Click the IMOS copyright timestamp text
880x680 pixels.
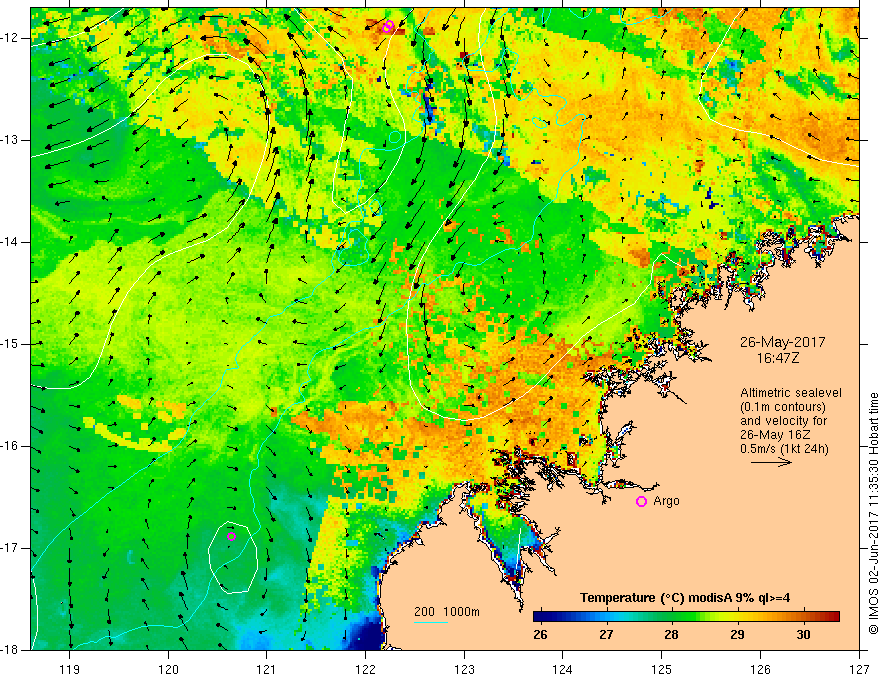(x=873, y=513)
